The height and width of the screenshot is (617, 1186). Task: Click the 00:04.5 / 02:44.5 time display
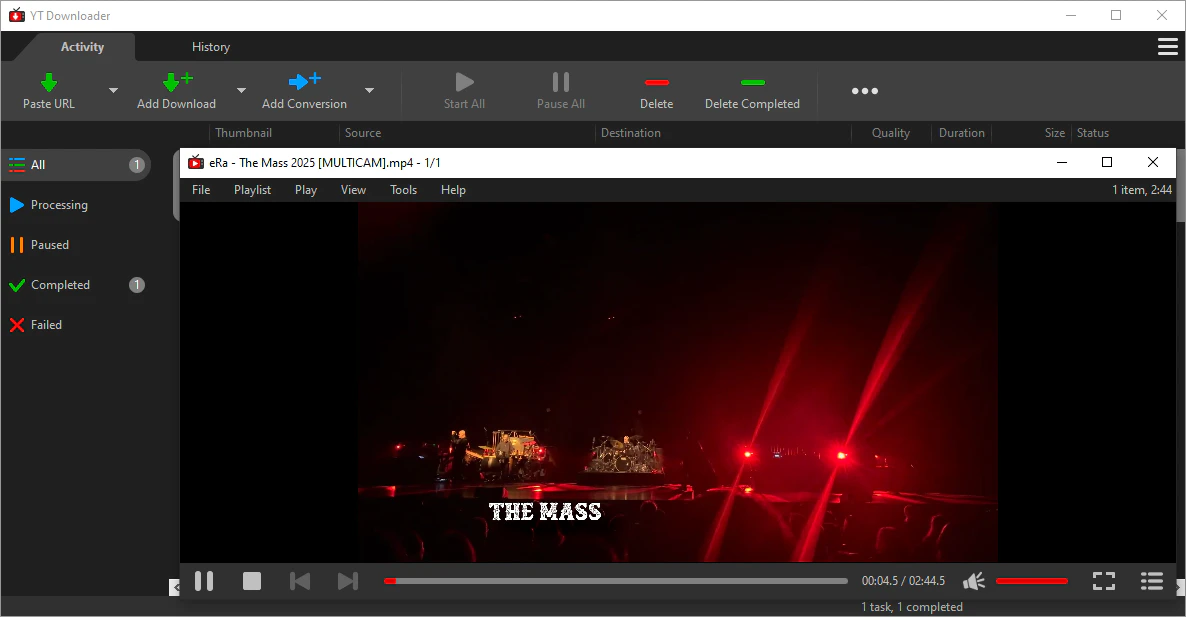903,581
